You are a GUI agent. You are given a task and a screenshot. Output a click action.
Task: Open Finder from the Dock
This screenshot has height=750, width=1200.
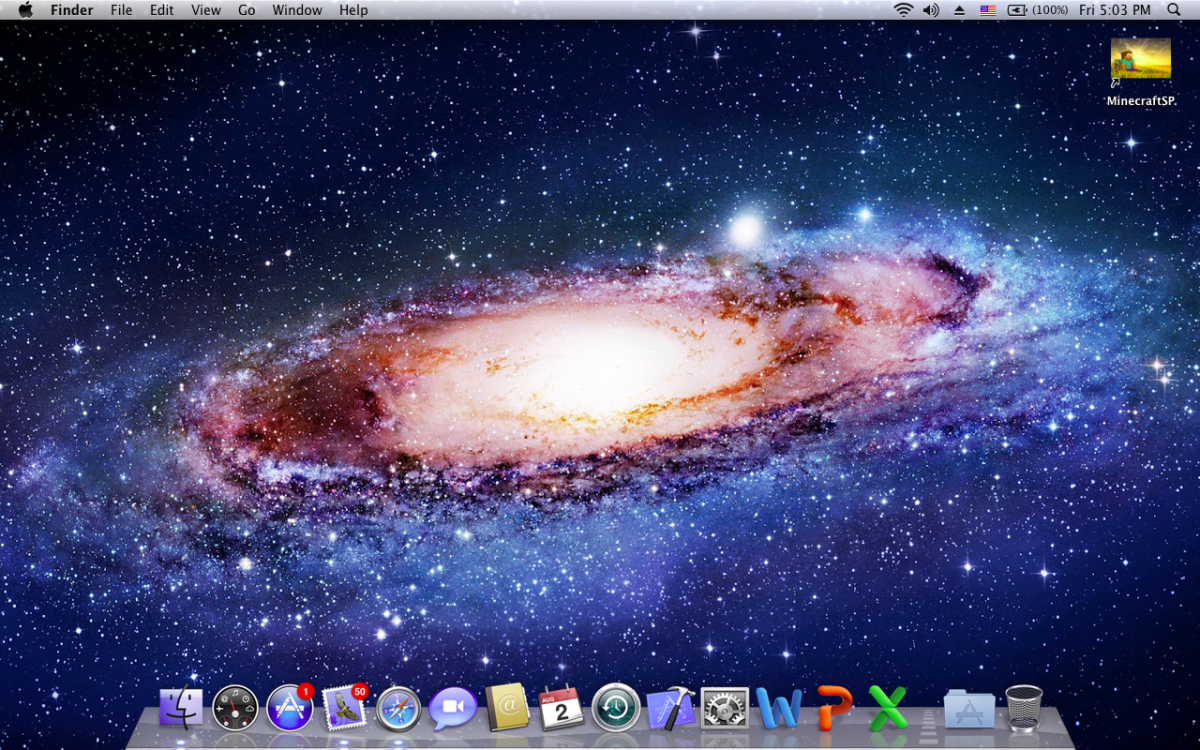point(181,708)
